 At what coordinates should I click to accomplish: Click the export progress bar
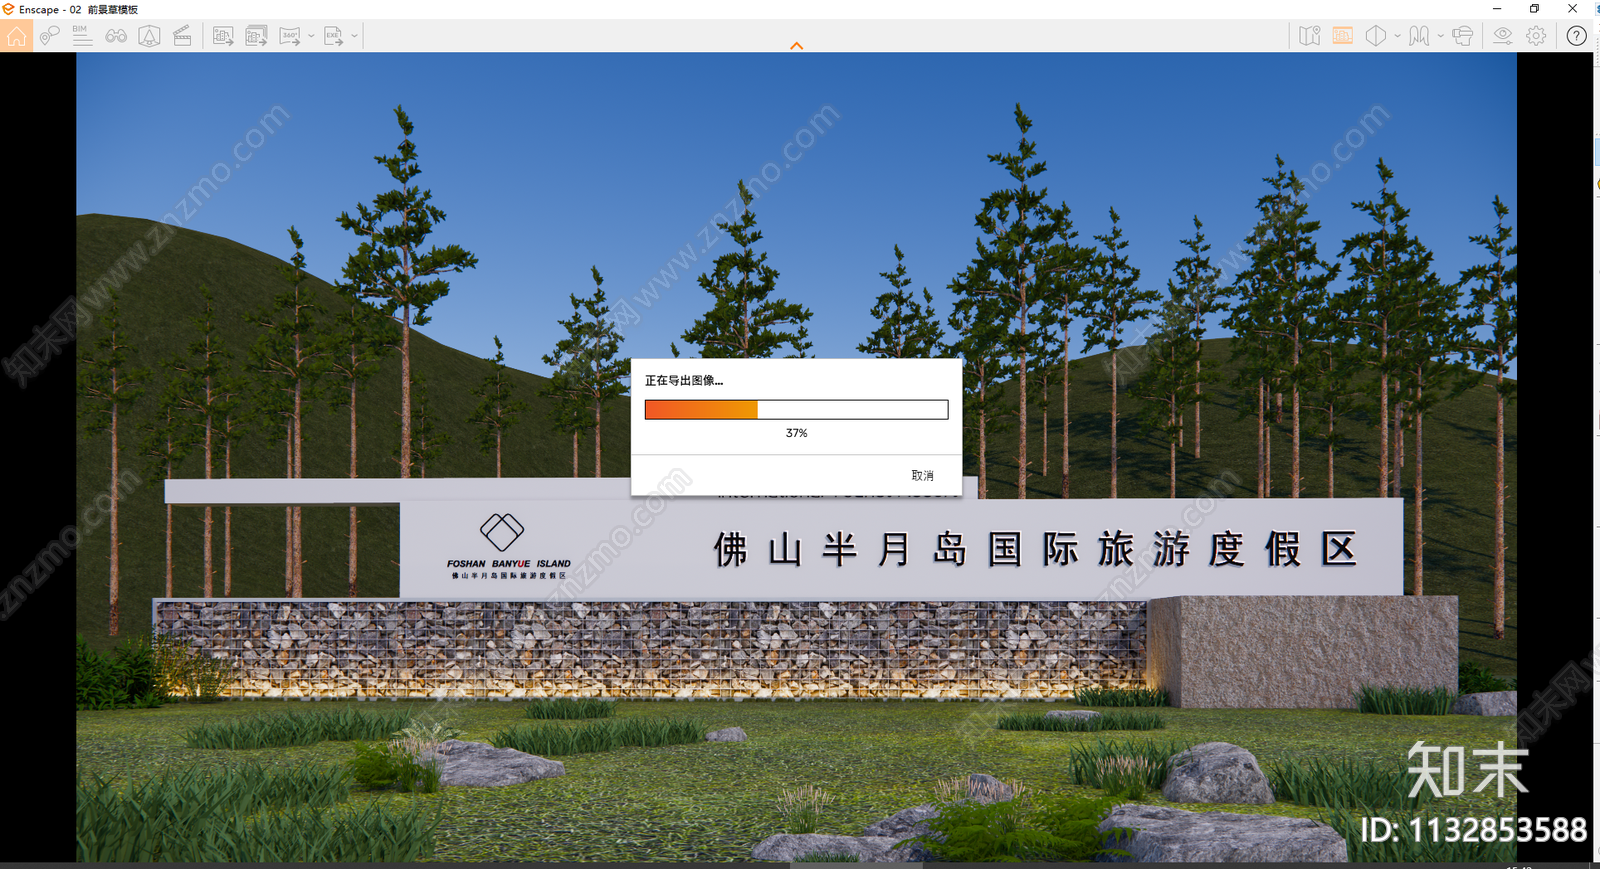[796, 410]
